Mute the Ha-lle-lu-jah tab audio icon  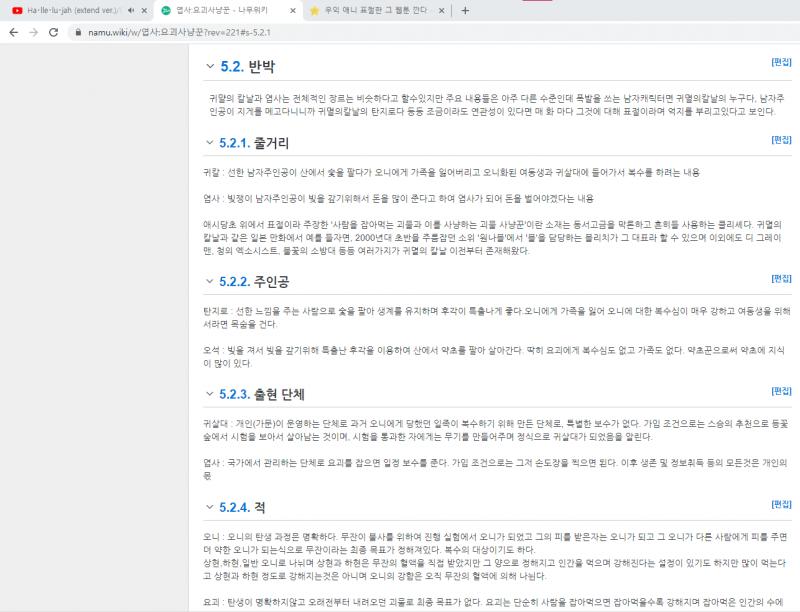pyautogui.click(x=131, y=10)
